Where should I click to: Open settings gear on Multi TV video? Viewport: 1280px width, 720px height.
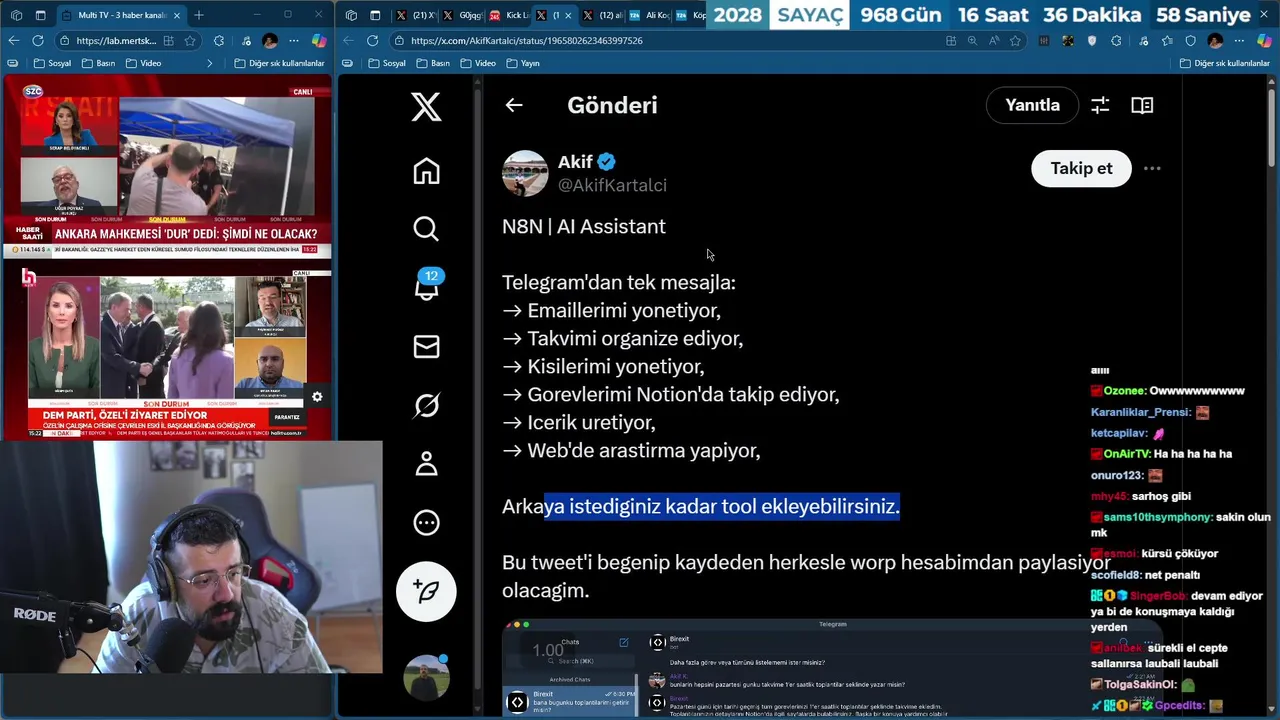(317, 397)
